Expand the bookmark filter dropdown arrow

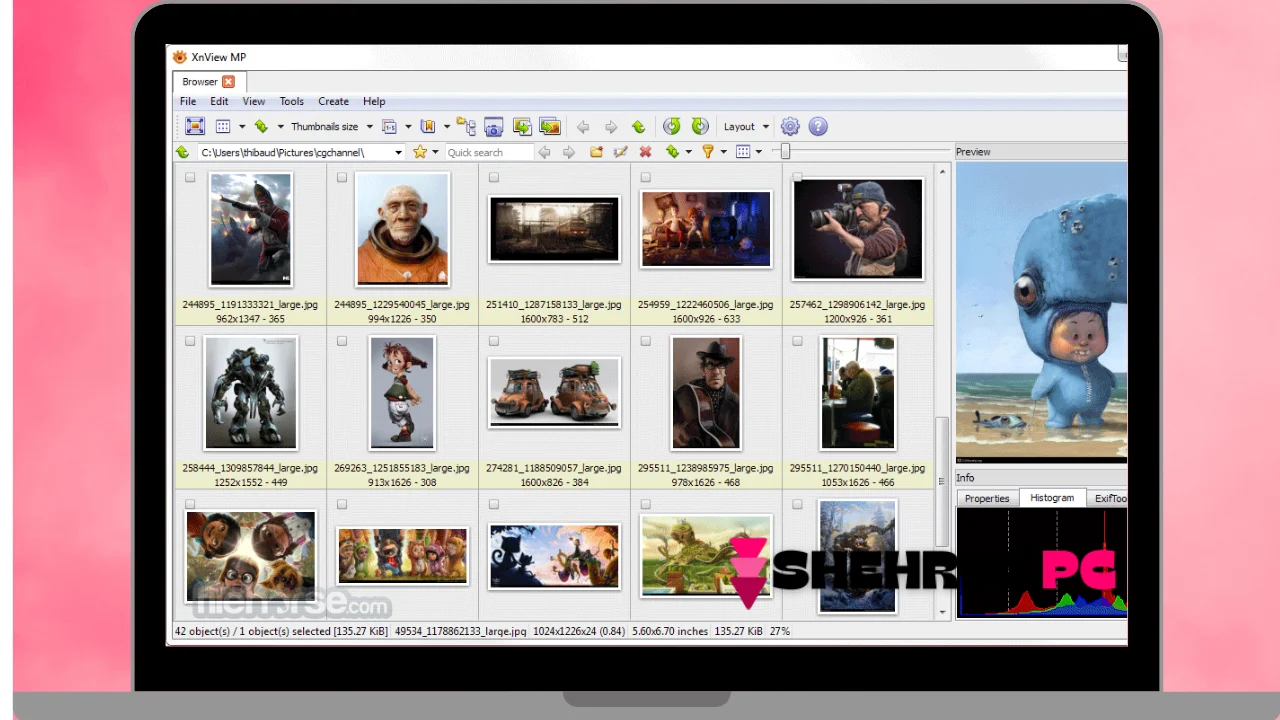(446, 127)
